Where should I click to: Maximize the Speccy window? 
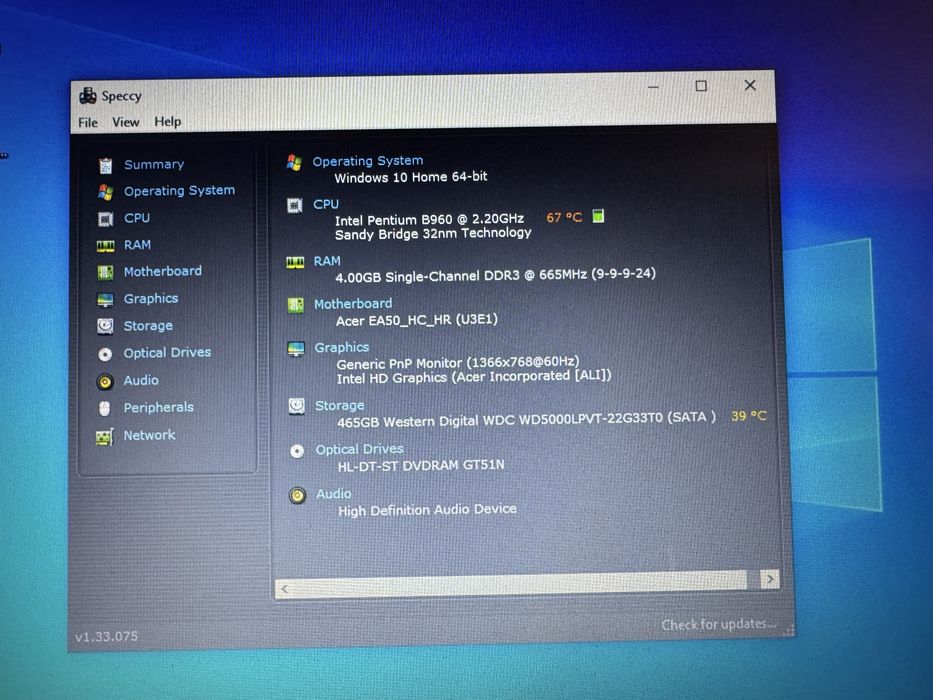701,86
